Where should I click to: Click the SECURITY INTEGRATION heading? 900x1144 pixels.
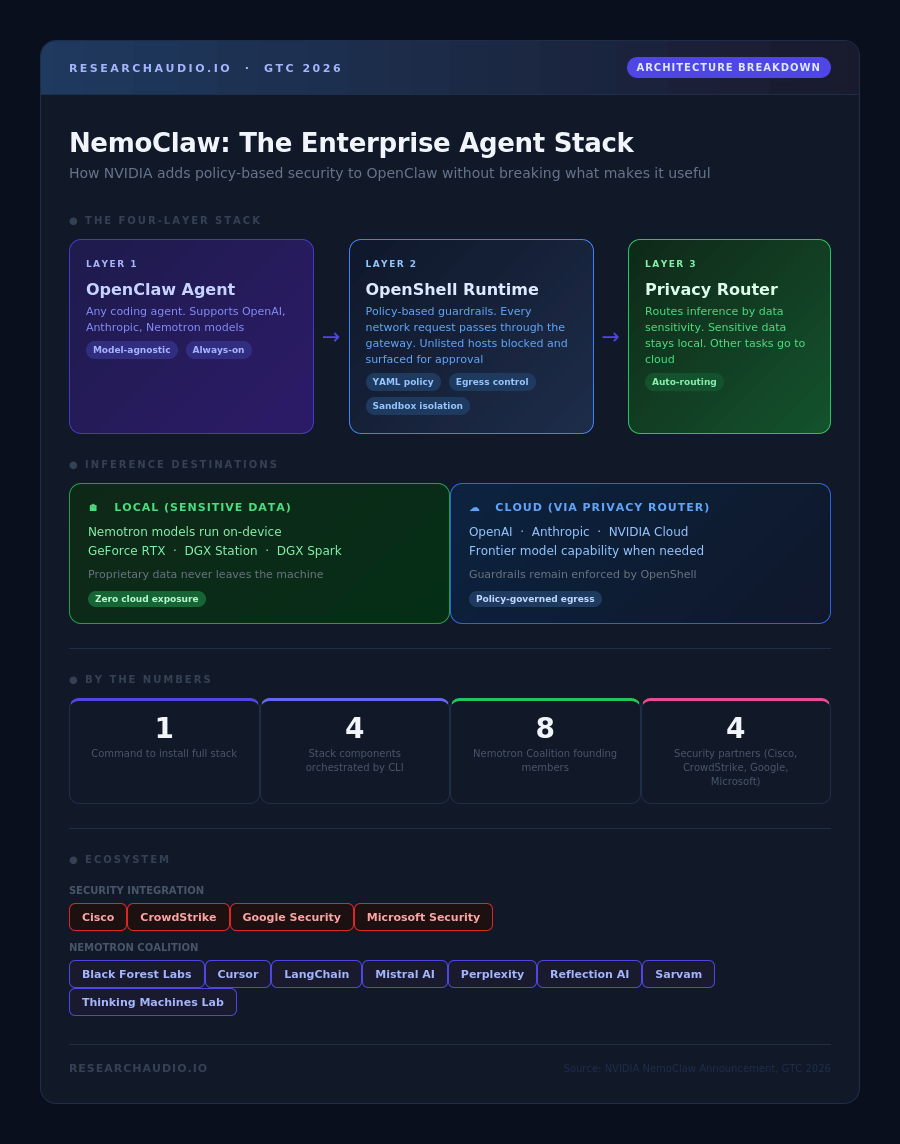pyautogui.click(x=136, y=890)
